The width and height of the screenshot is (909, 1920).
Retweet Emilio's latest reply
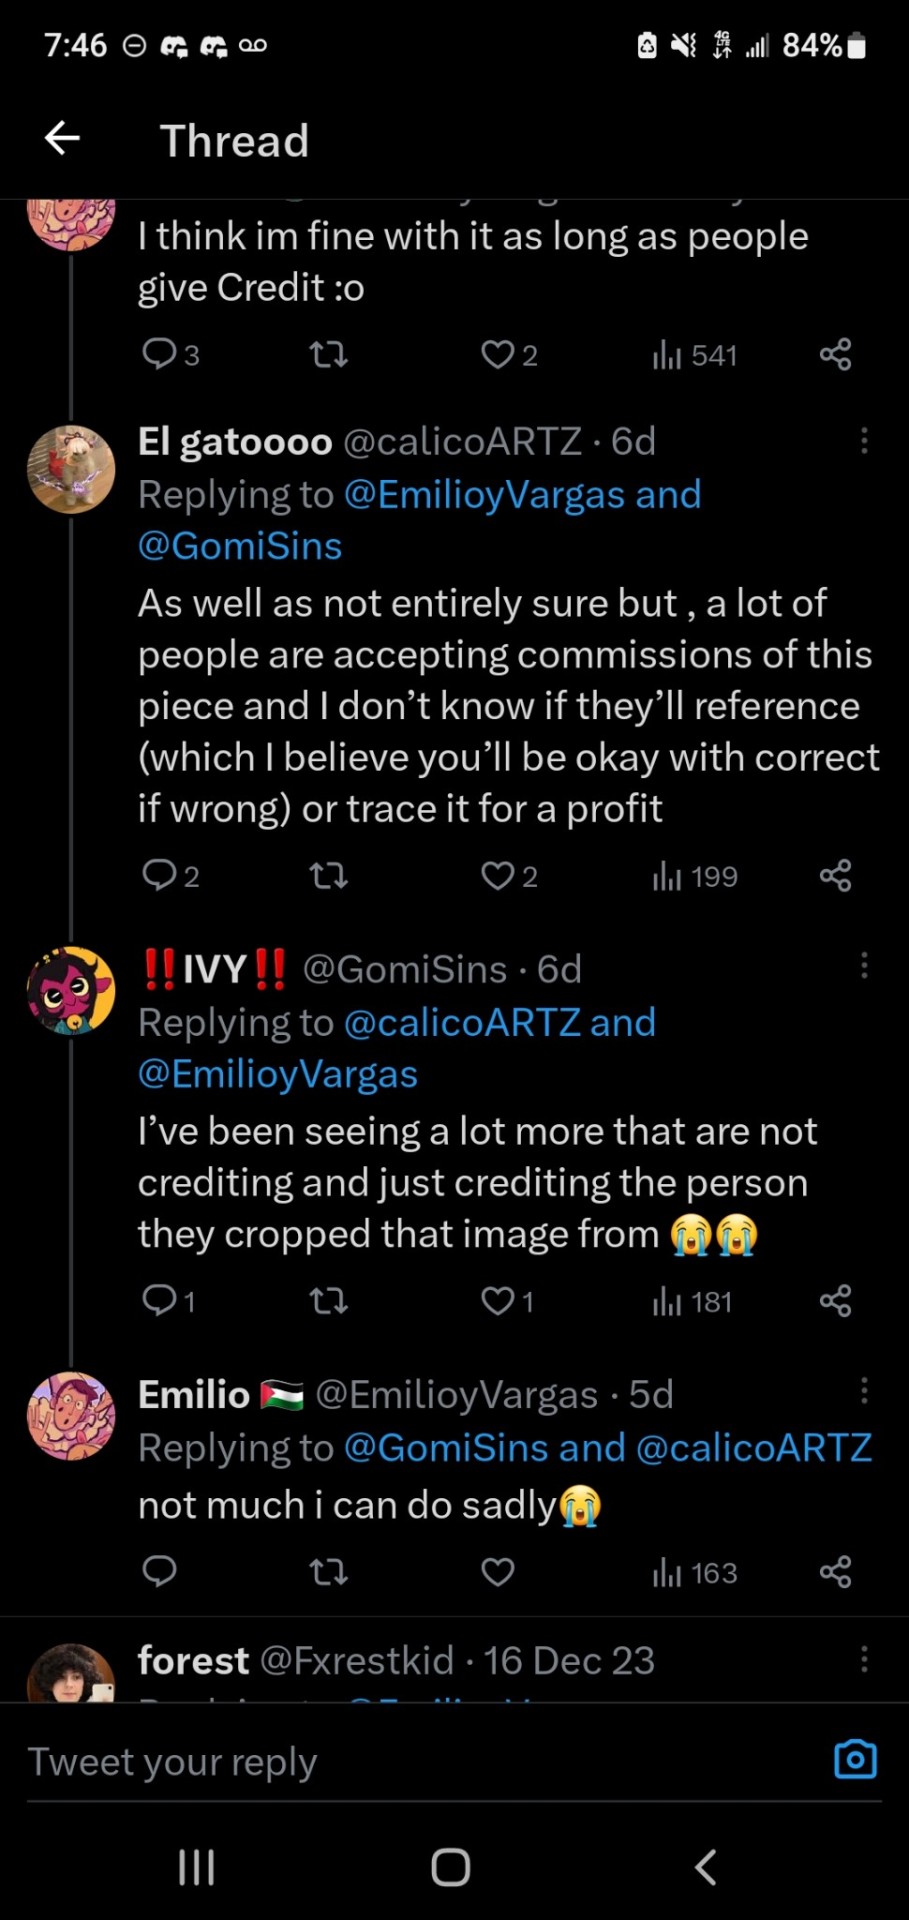[x=329, y=1572]
